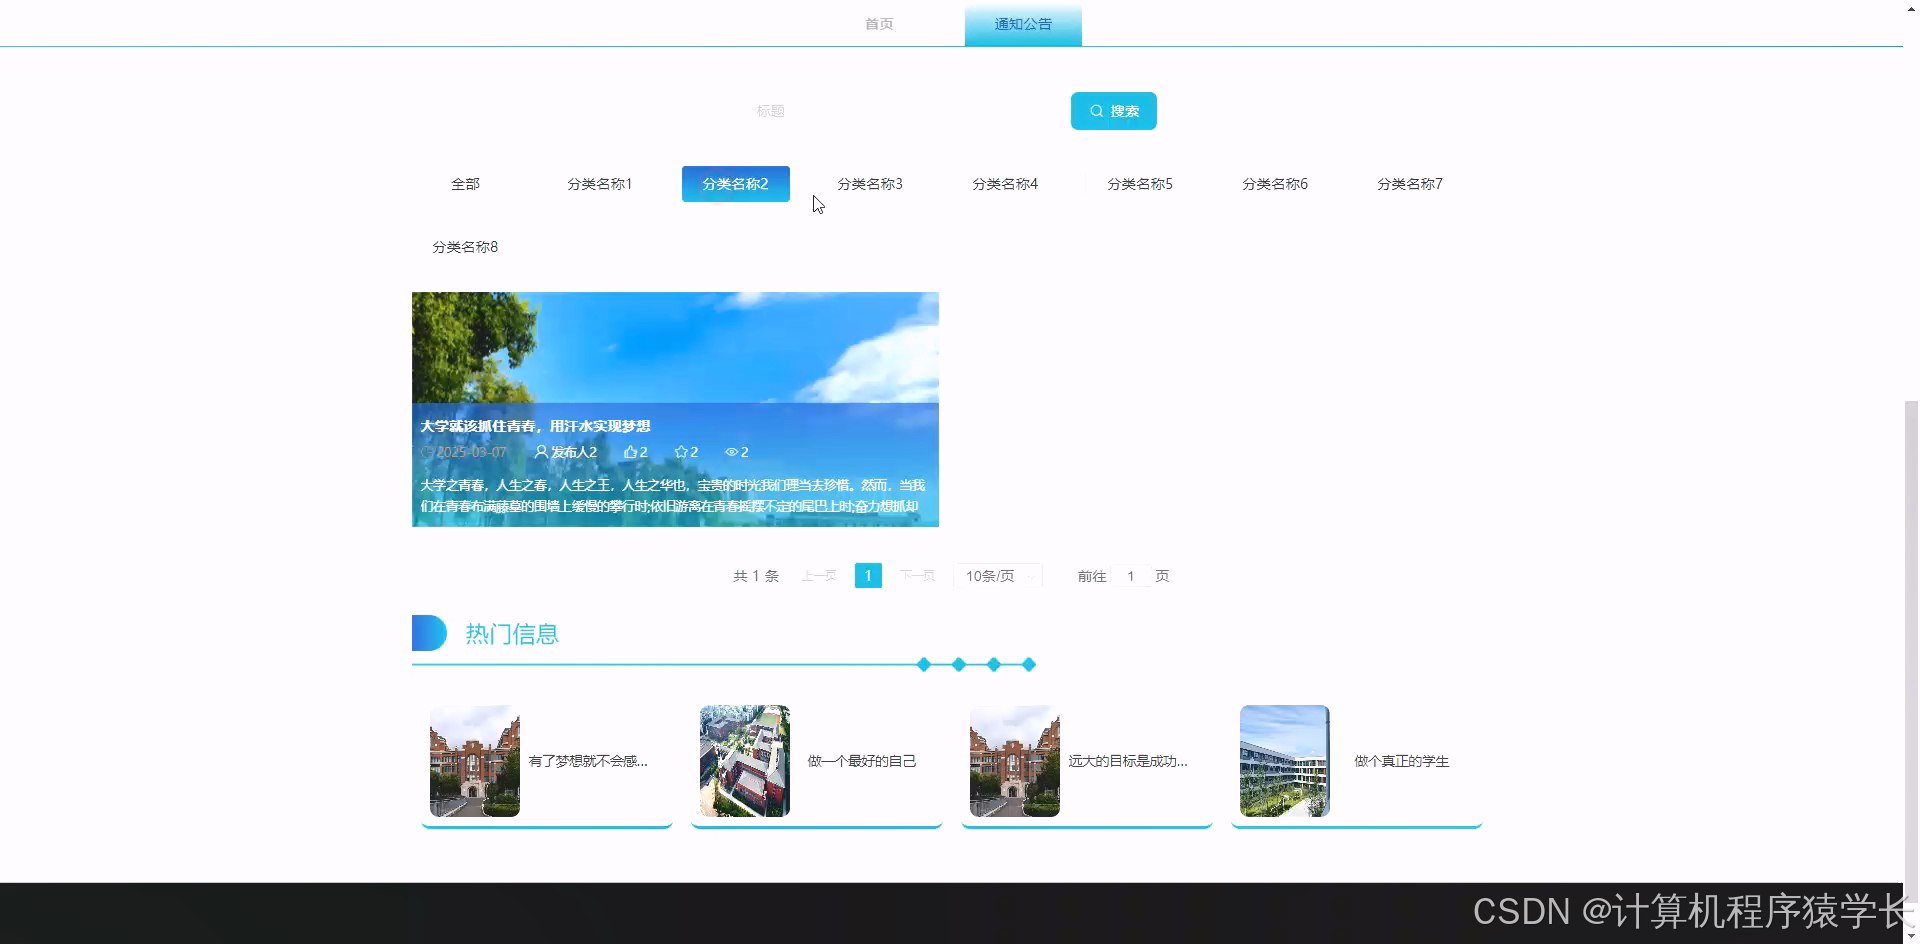Screen dimensions: 1920x944
Task: Click the blue circle icon beside 热门信息
Action: (428, 632)
